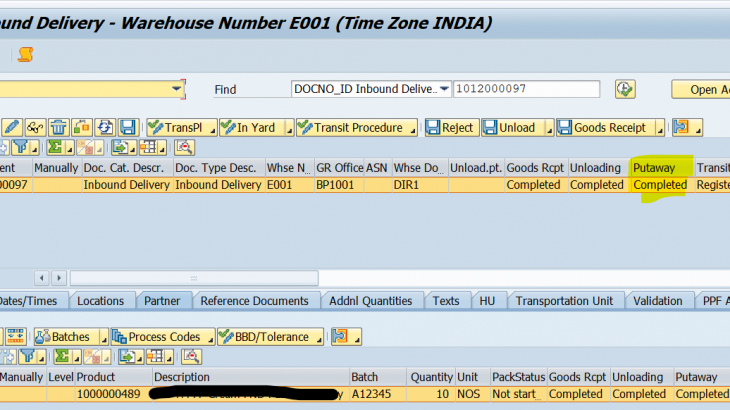
Task: Click the Putaway column header in header grid
Action: pyautogui.click(x=662, y=168)
